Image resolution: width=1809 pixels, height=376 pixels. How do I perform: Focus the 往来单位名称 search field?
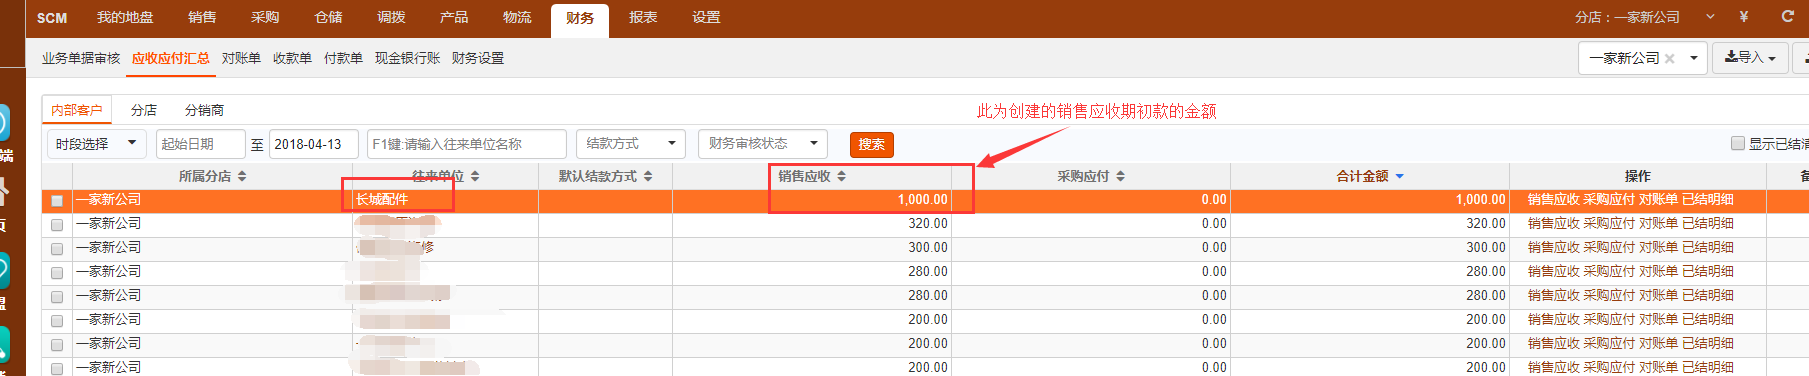pyautogui.click(x=467, y=144)
